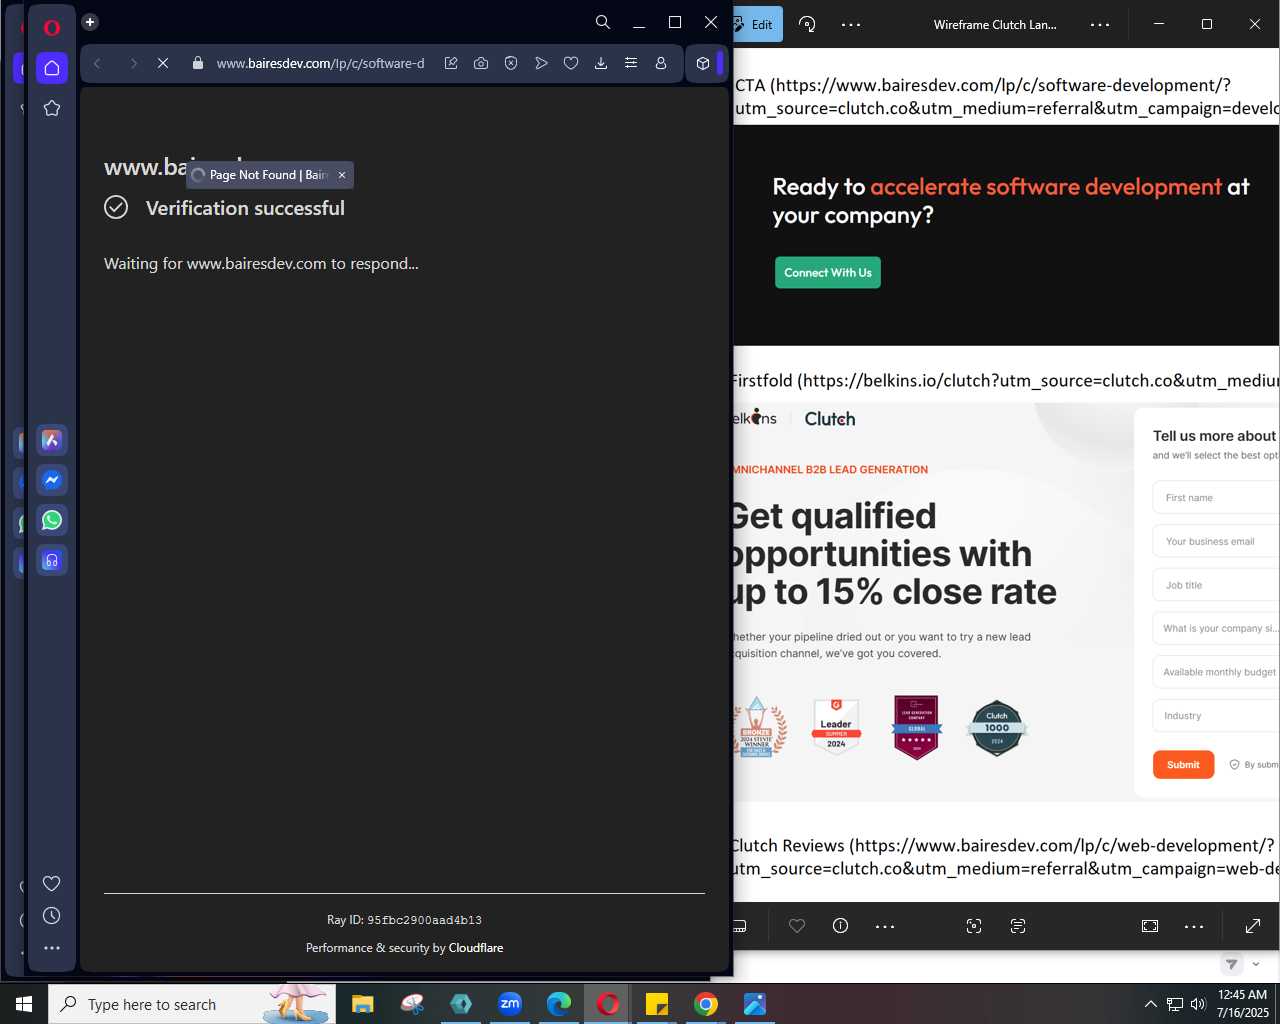Open the Industry dropdown field
The width and height of the screenshot is (1280, 1024).
[x=1216, y=716]
